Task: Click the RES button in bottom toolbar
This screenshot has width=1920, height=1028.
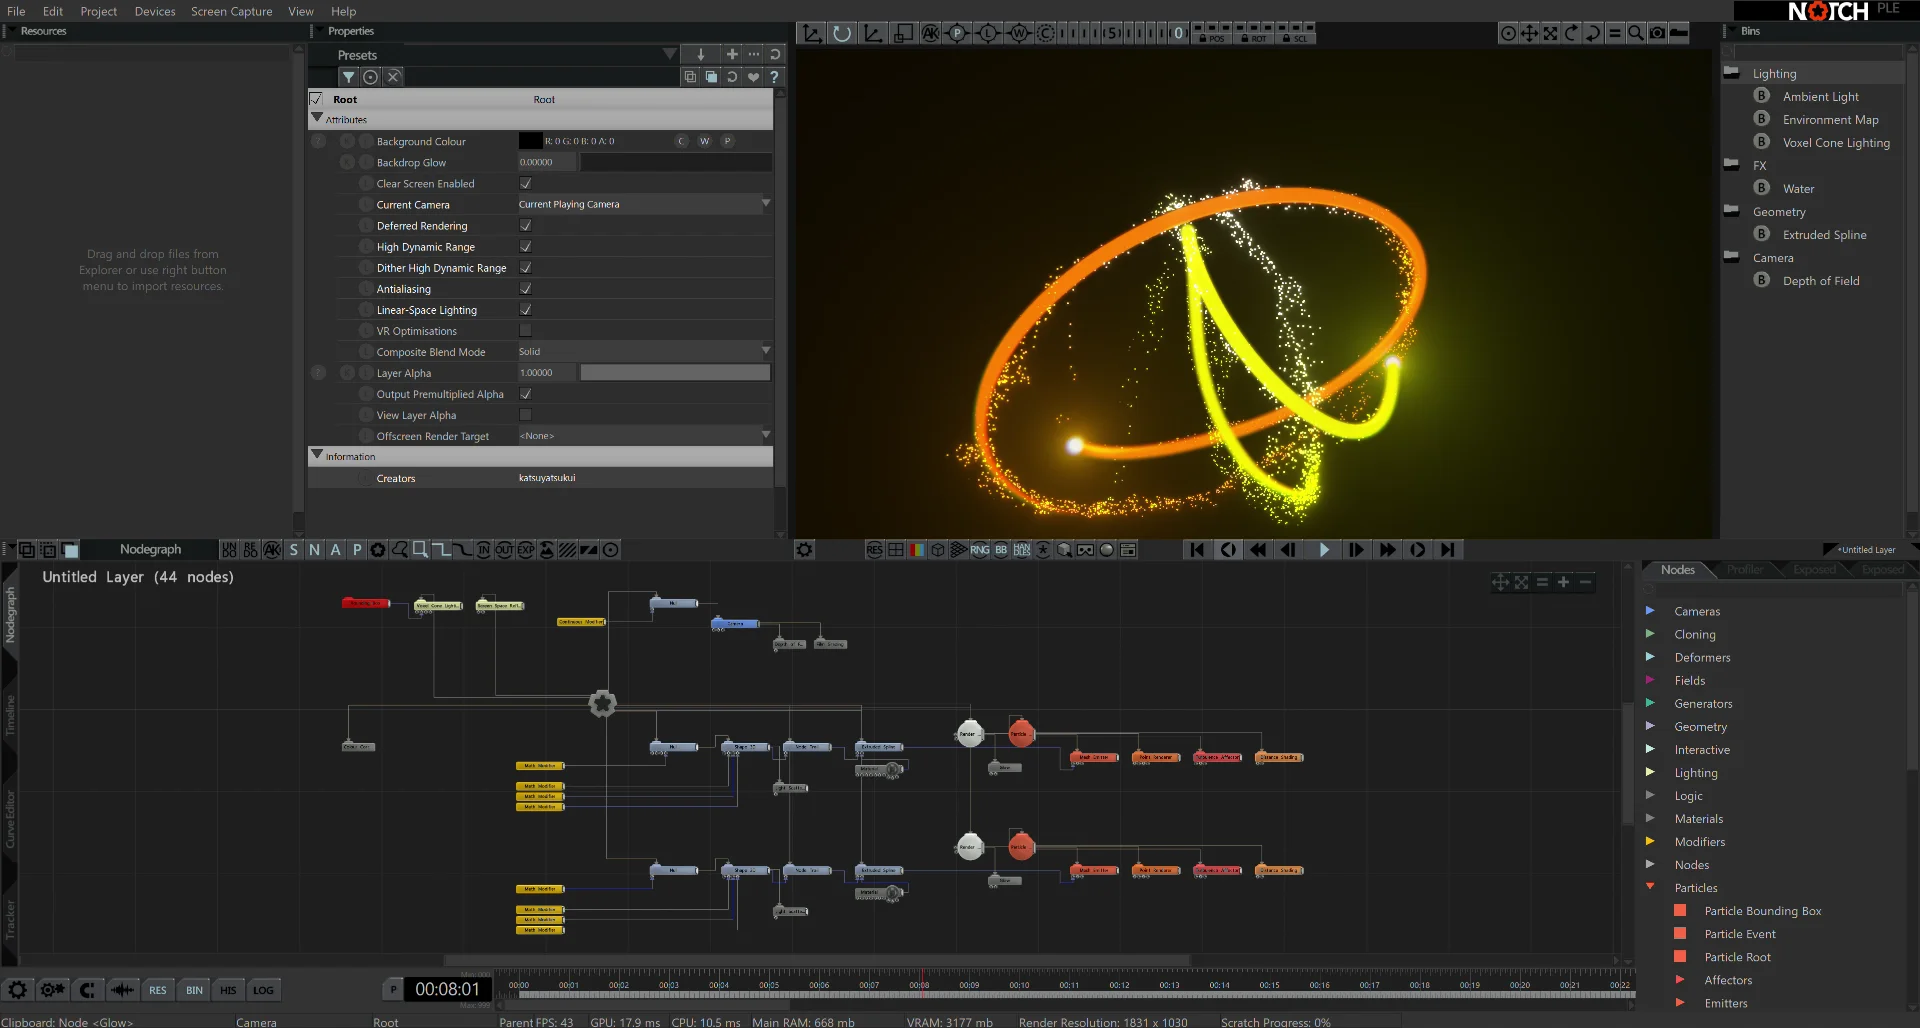Action: click(x=158, y=990)
